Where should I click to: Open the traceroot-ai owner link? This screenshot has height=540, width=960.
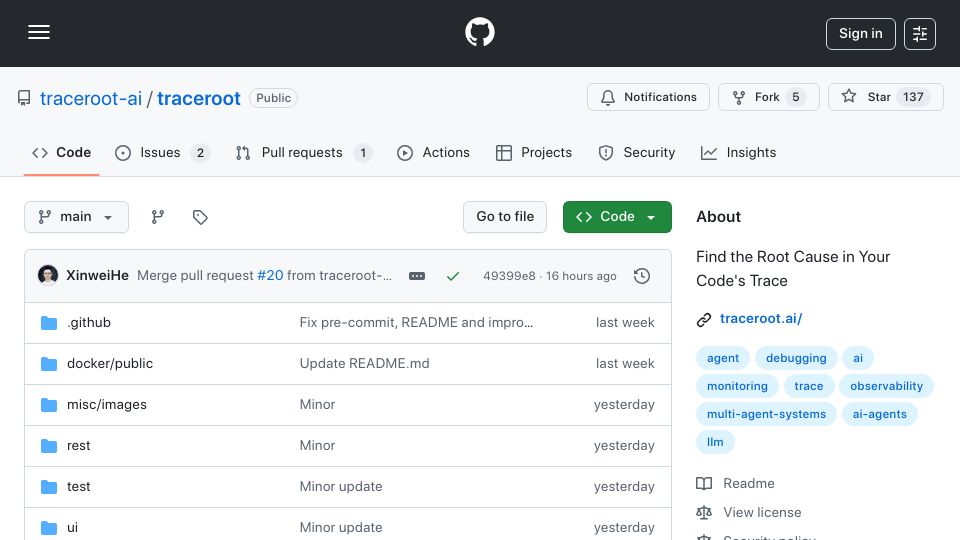pos(91,98)
